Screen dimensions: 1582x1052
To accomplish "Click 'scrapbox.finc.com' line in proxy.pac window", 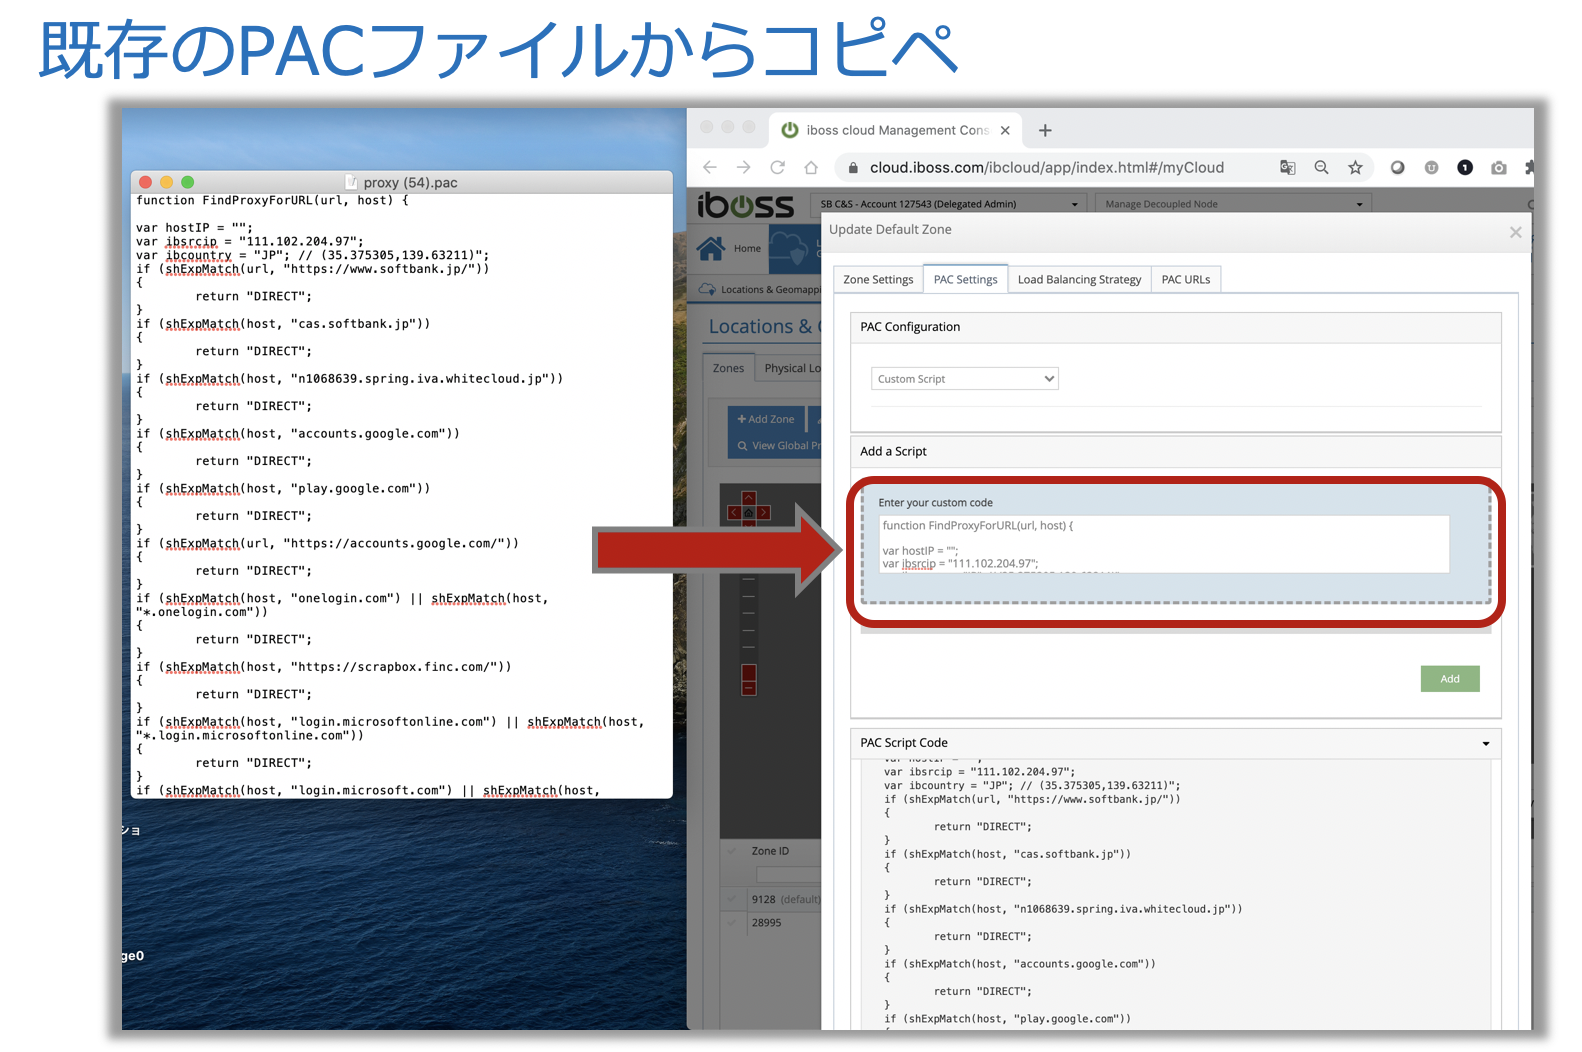I will pyautogui.click(x=323, y=667).
